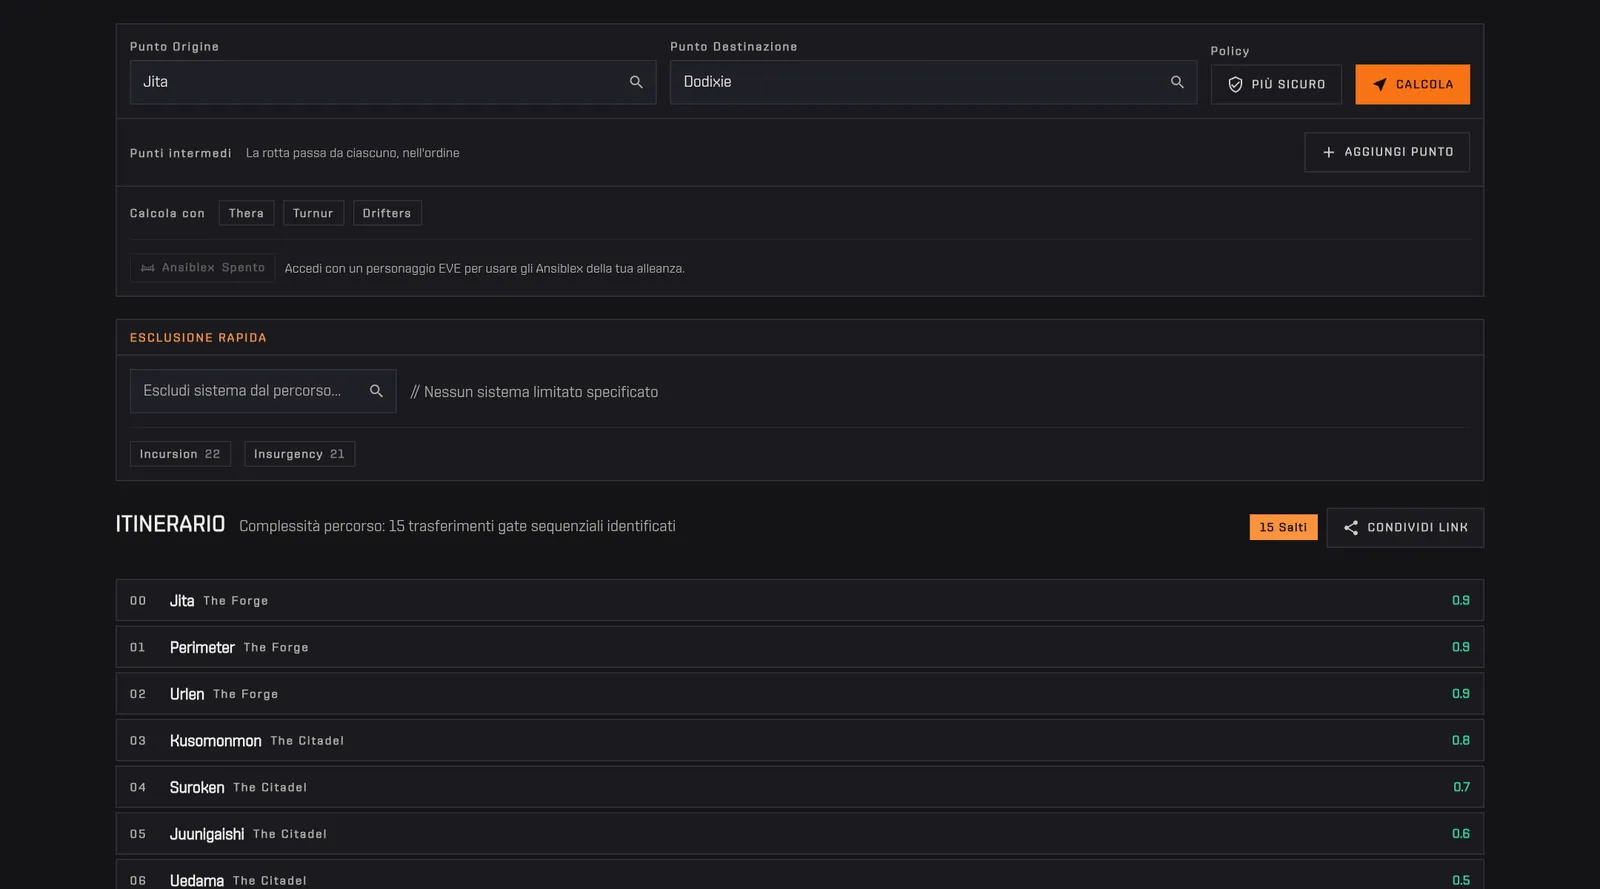Select the Jita route row
This screenshot has height=889, width=1600.
[800, 600]
